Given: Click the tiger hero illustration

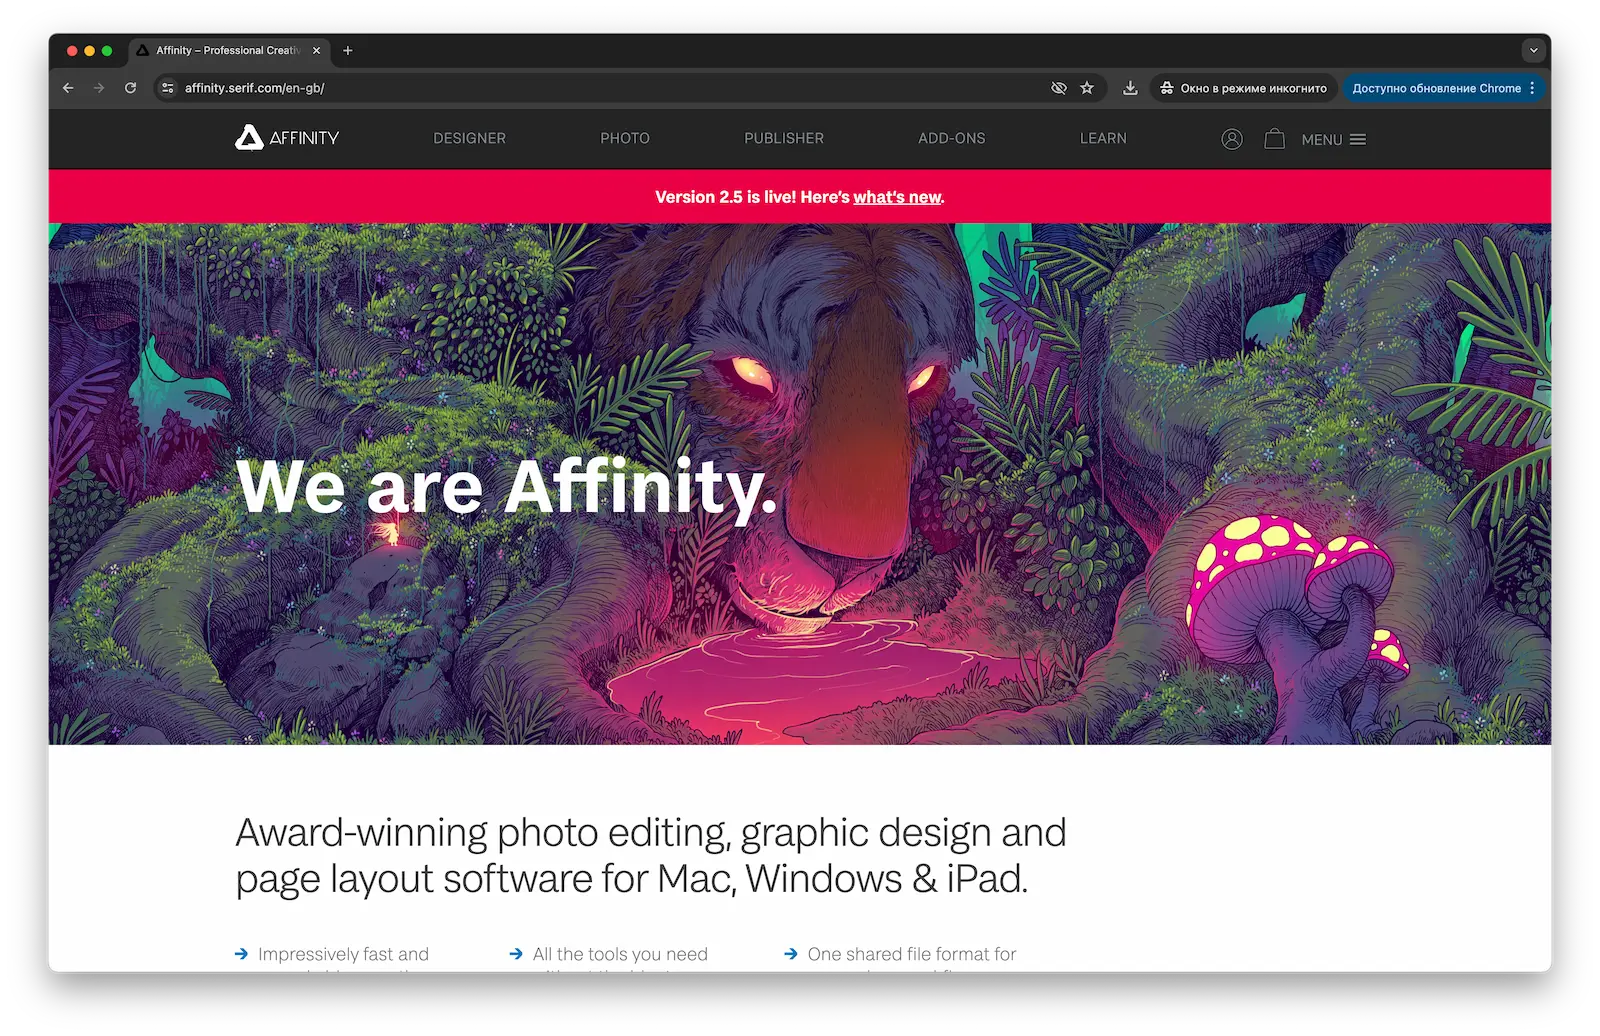Looking at the screenshot, I should pyautogui.click(x=800, y=484).
